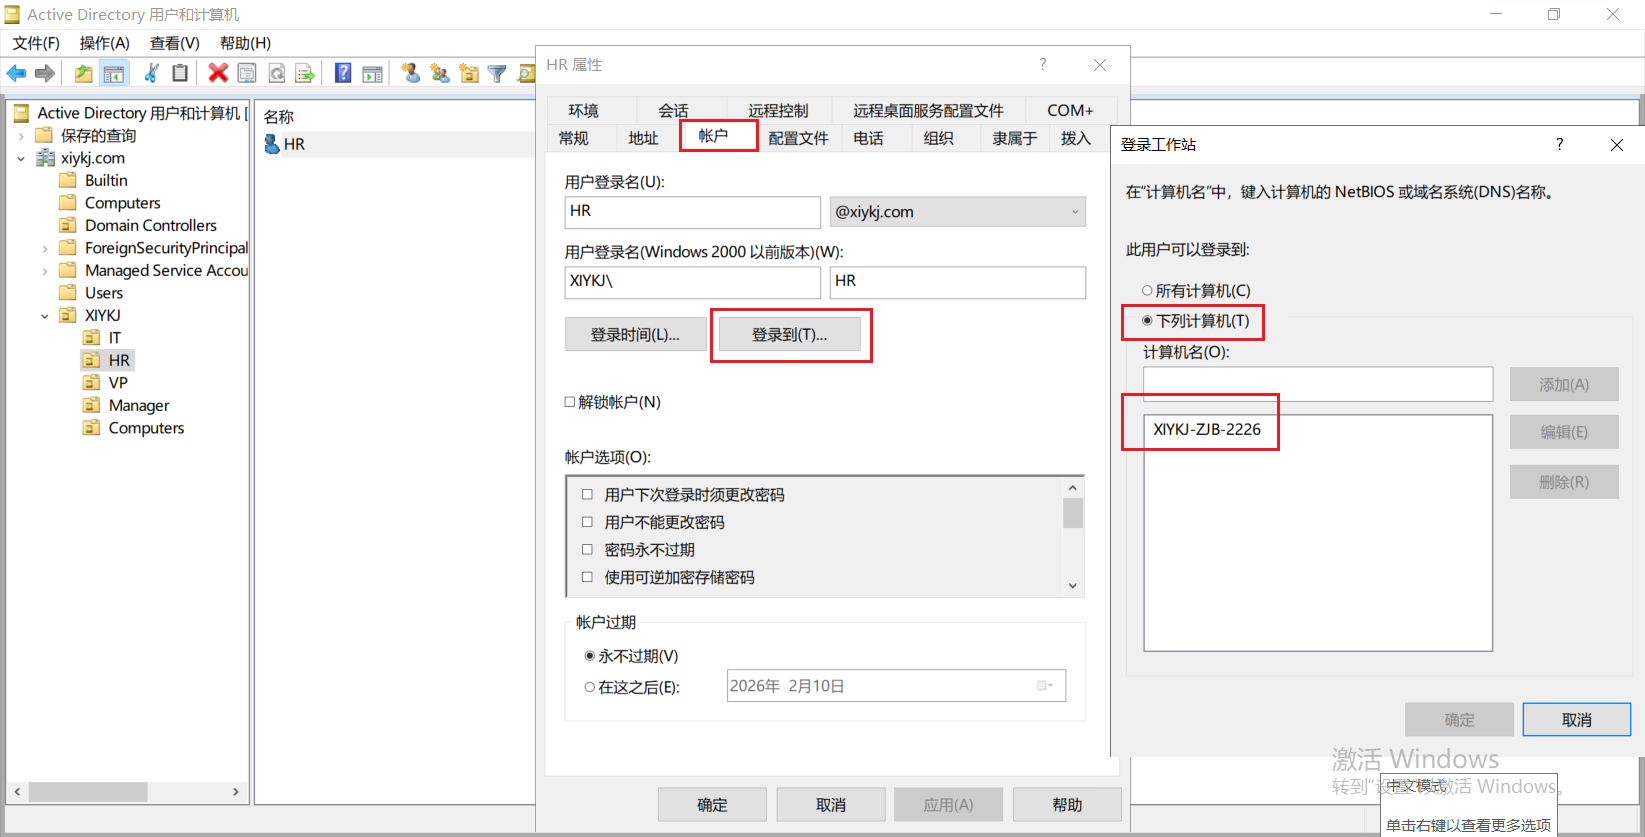
Task: Switch to the 隶属于 tab
Action: tap(1014, 138)
